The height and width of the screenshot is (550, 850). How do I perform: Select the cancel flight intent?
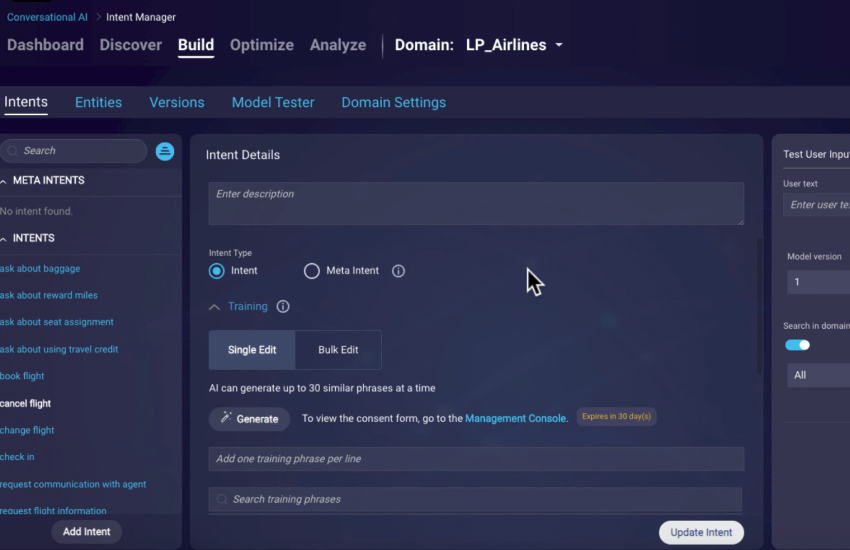pyautogui.click(x=25, y=404)
